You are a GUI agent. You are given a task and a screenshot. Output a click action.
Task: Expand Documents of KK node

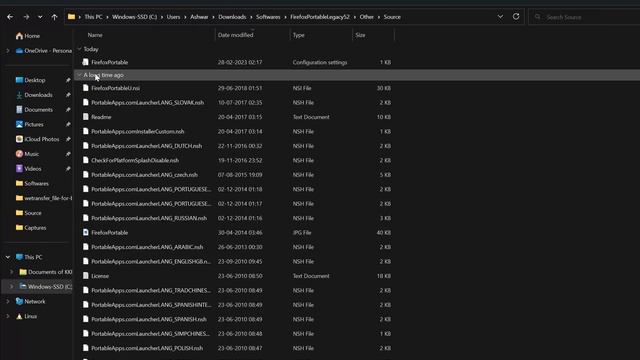tap(11, 272)
